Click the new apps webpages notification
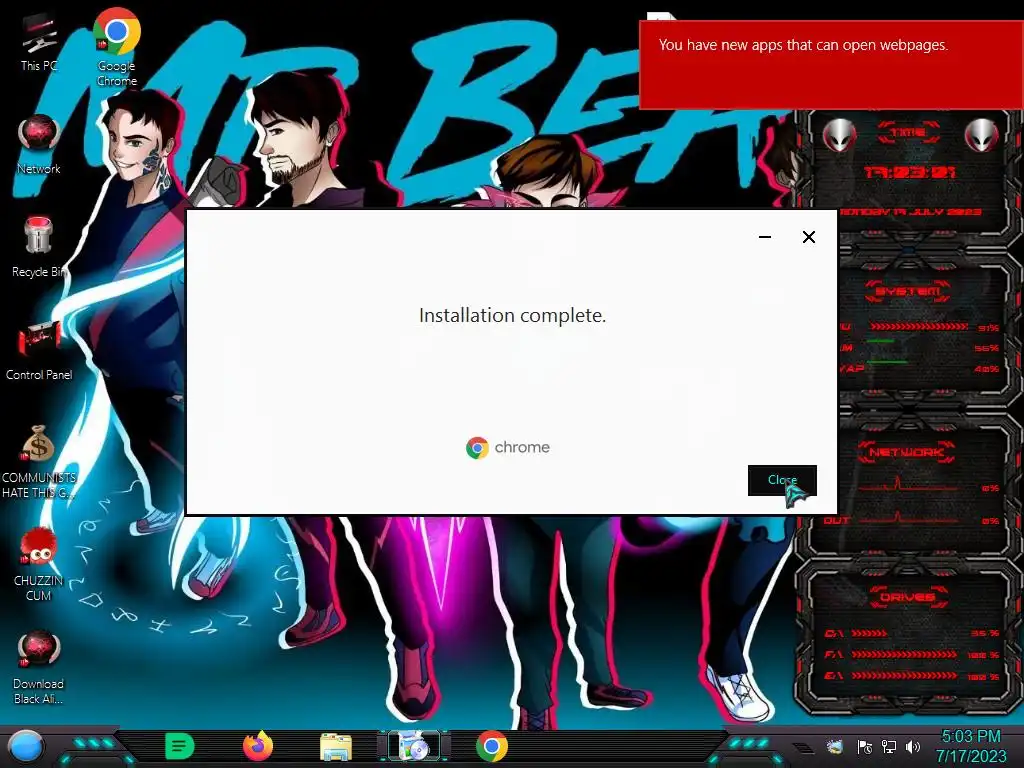Image resolution: width=1024 pixels, height=768 pixels. 831,65
